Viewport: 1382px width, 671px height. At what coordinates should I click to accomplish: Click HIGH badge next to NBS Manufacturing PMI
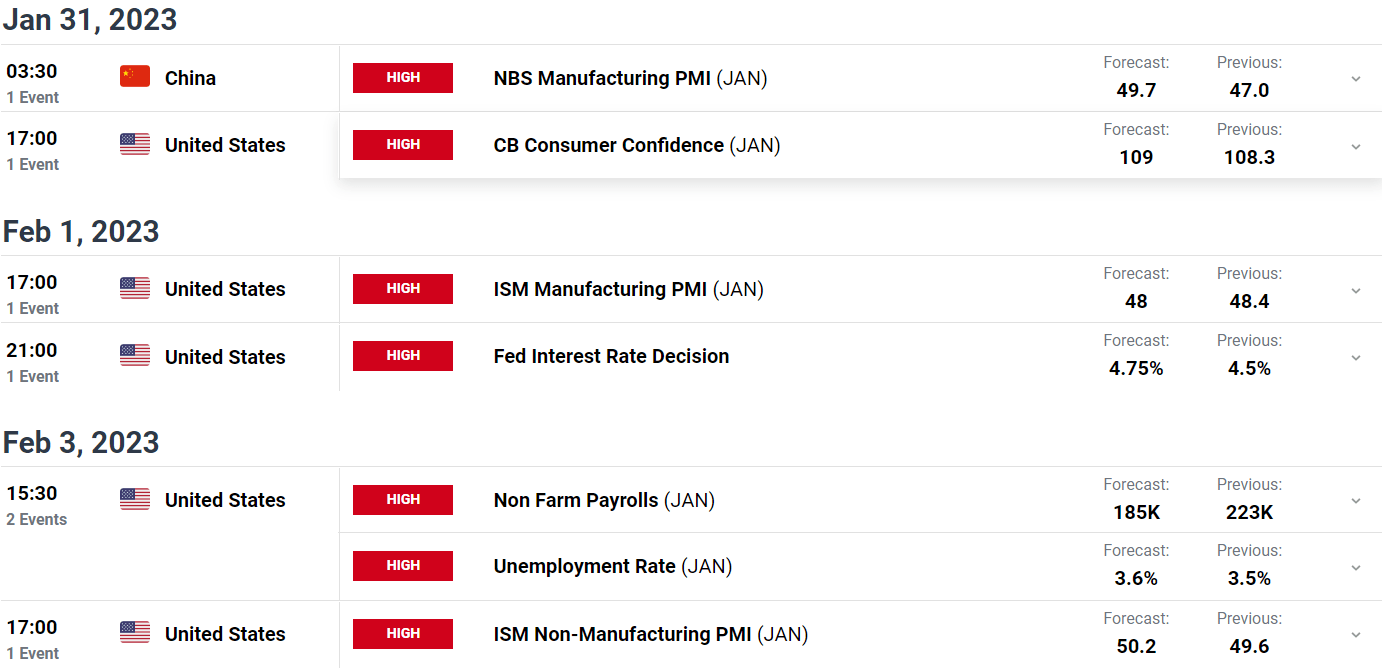pyautogui.click(x=403, y=78)
